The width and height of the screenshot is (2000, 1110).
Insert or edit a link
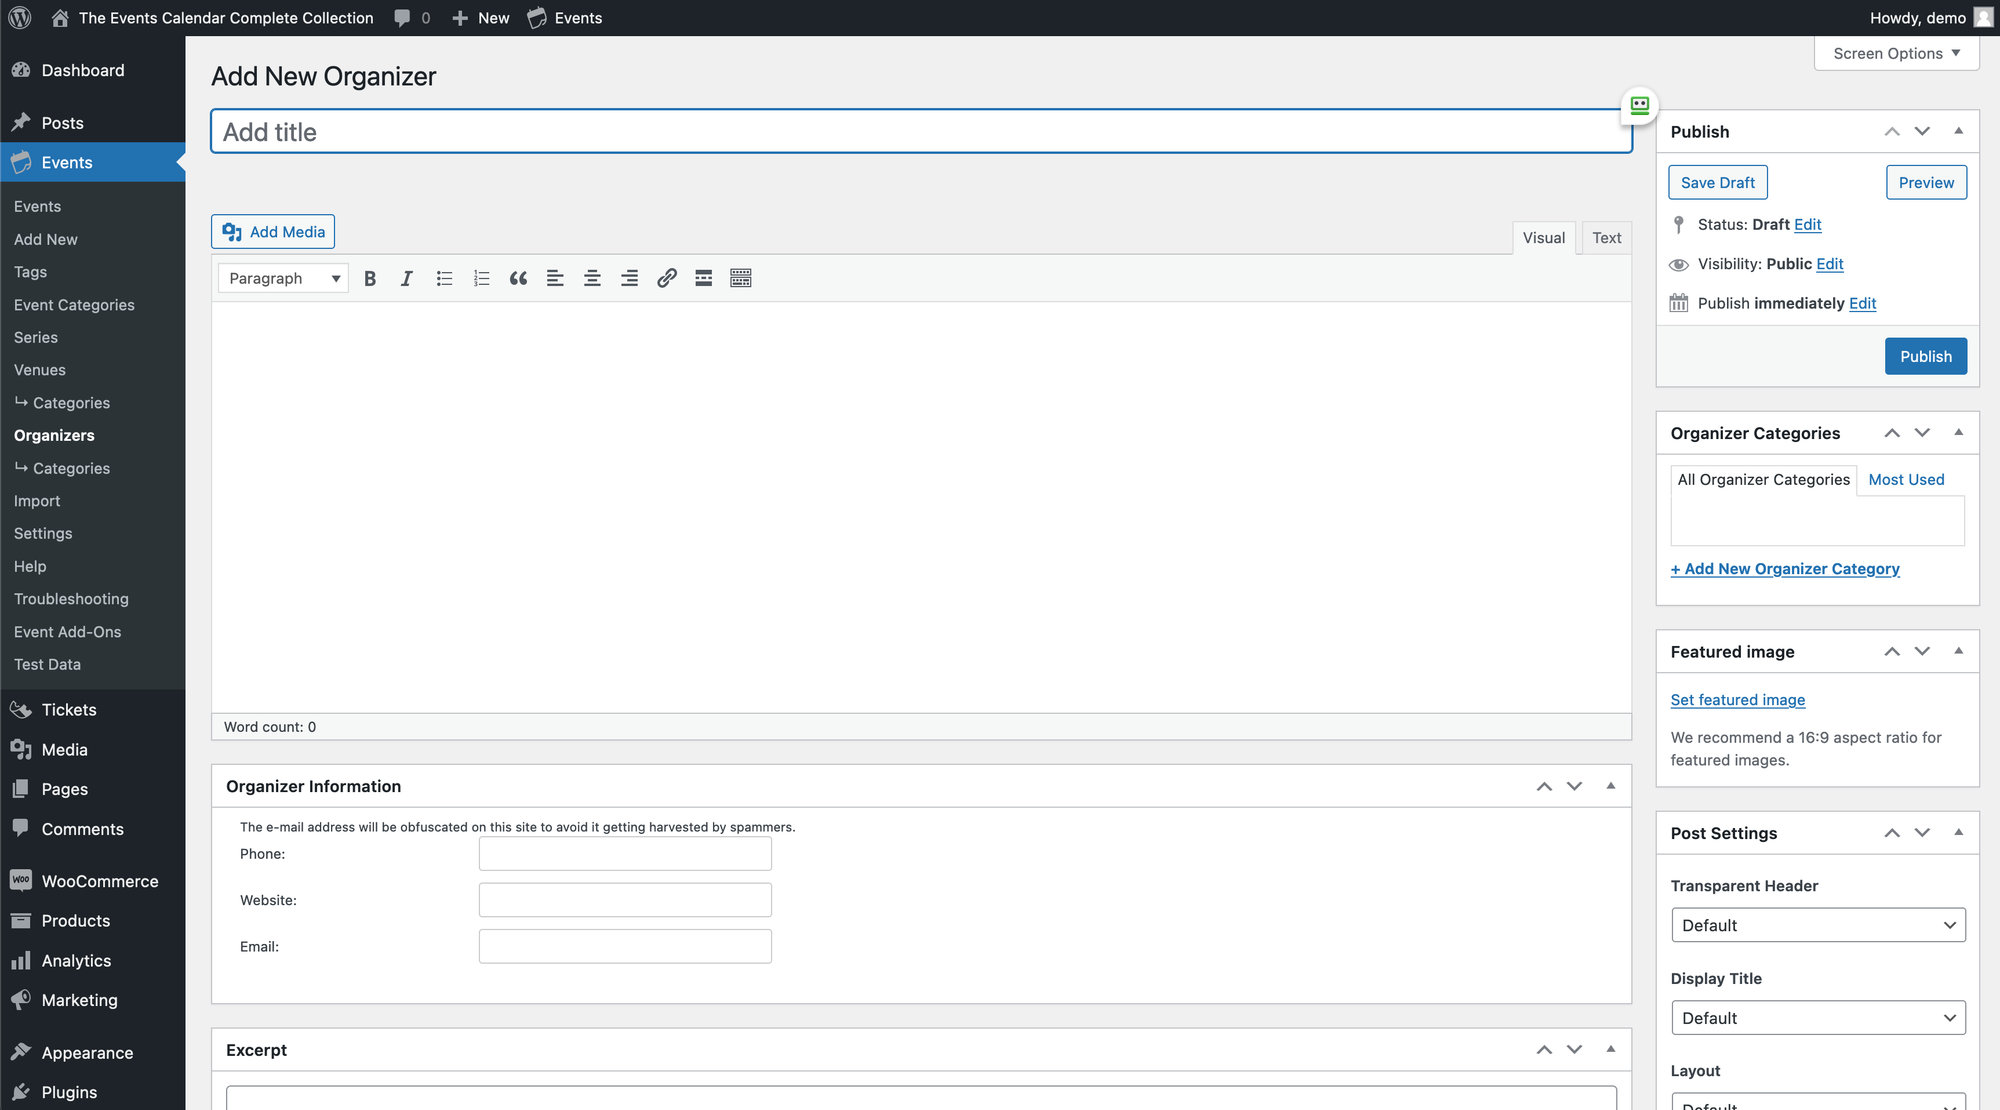point(666,278)
